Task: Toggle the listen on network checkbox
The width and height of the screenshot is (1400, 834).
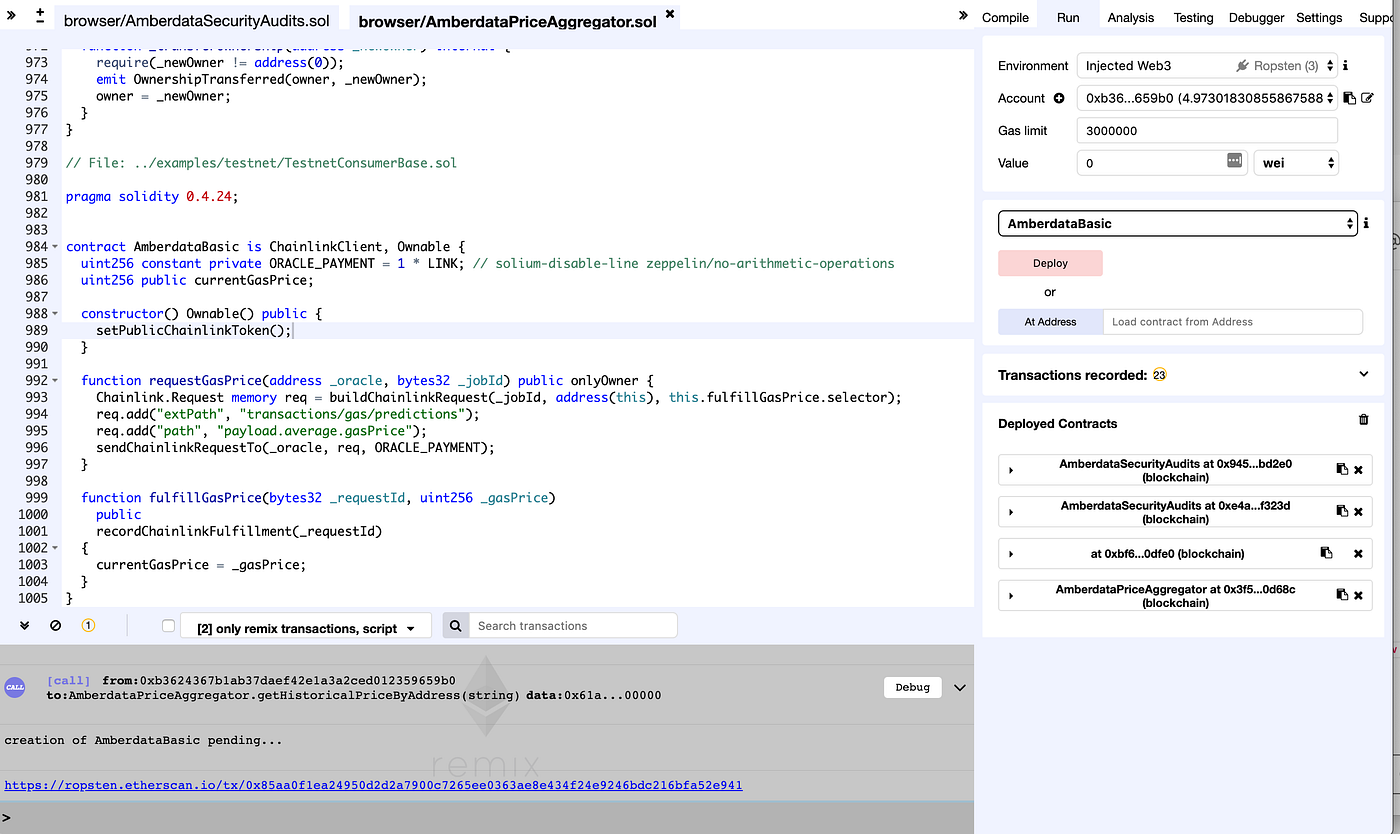Action: click(x=168, y=626)
